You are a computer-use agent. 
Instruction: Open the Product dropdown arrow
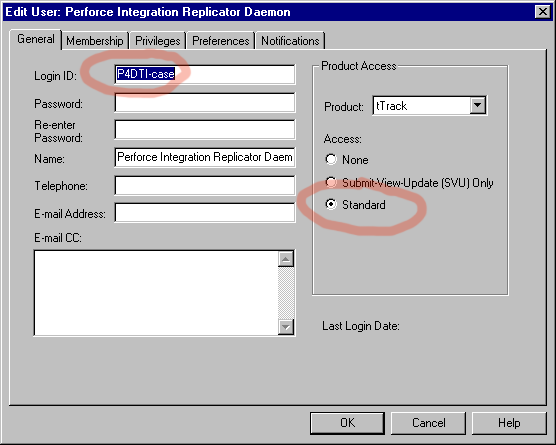(x=478, y=105)
